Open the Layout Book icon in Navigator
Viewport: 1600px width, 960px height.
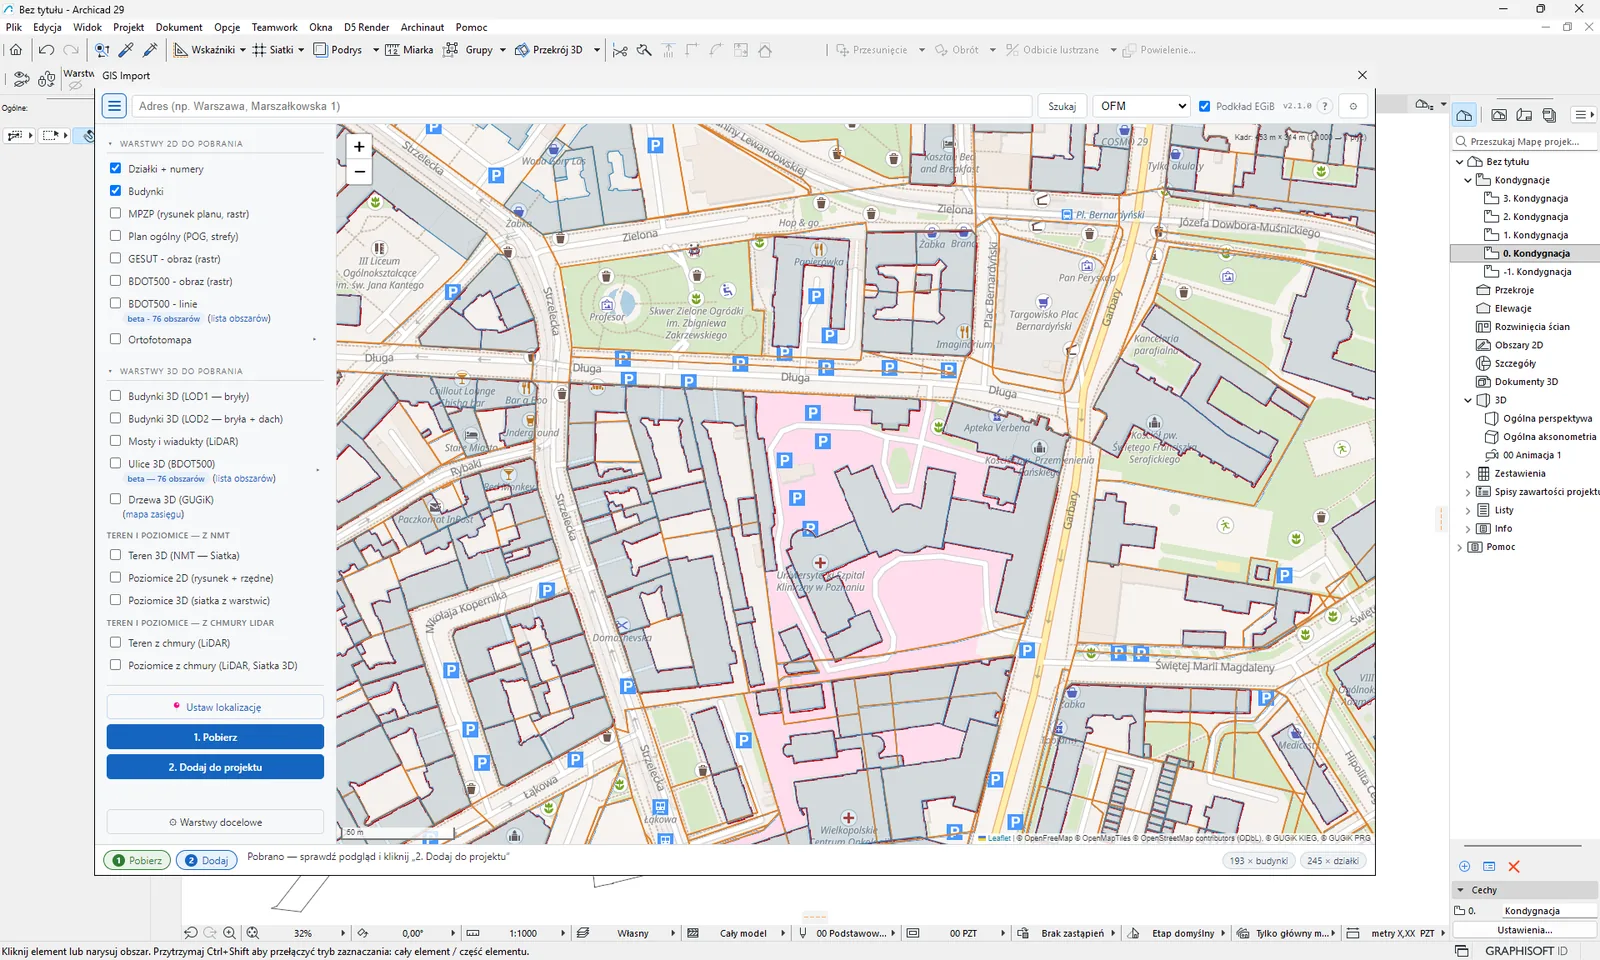click(x=1524, y=115)
